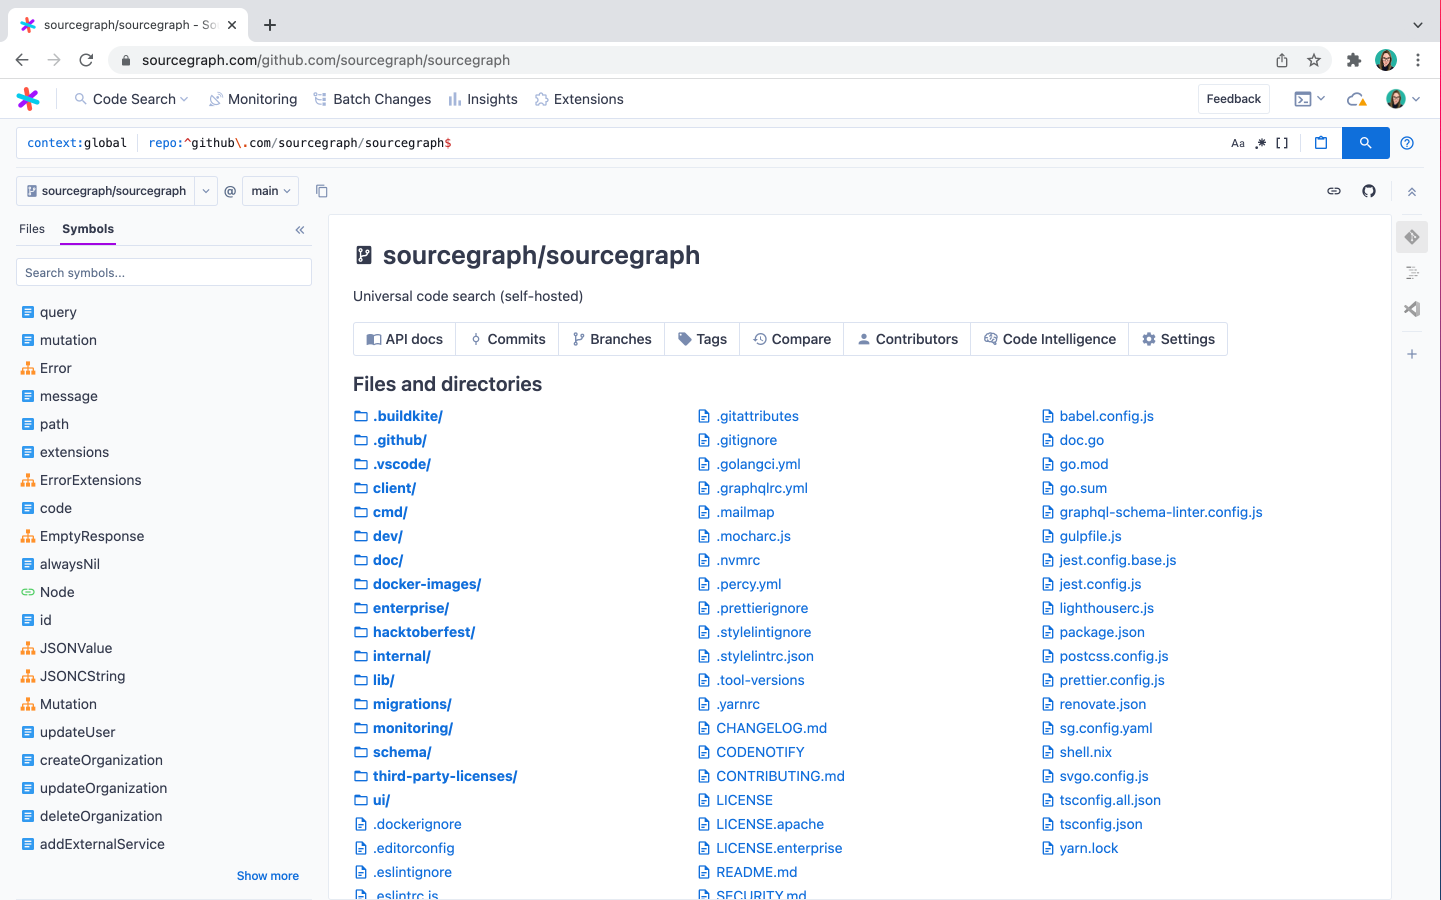The image size is (1441, 900).
Task: Click the cloud warning status icon
Action: tap(1357, 99)
